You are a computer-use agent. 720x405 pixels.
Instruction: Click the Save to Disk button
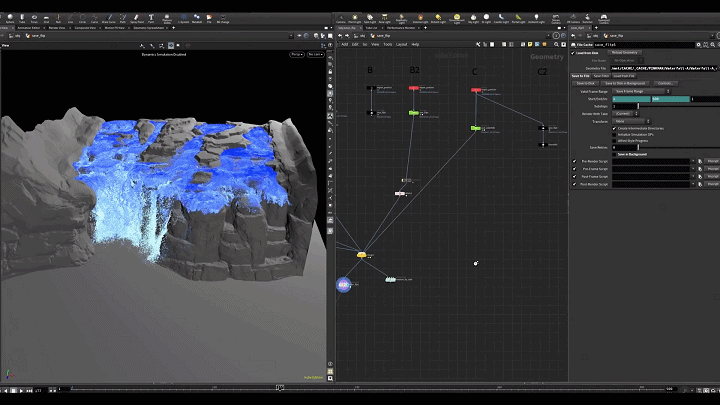pos(584,83)
